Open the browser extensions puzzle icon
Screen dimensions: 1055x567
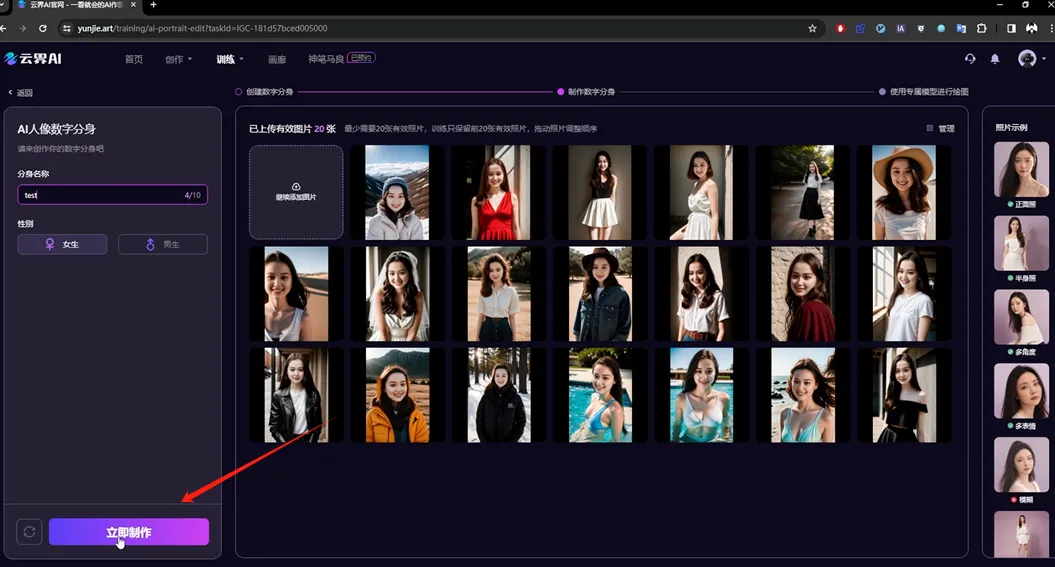point(982,28)
